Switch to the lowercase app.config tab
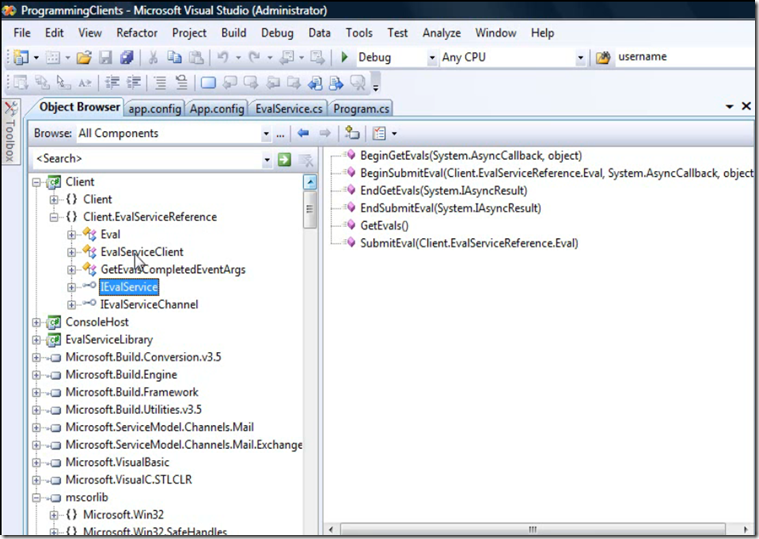 (154, 109)
